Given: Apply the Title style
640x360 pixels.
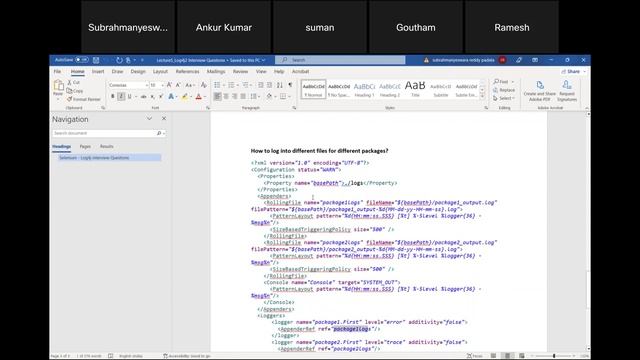Looking at the screenshot, I should coord(415,89).
